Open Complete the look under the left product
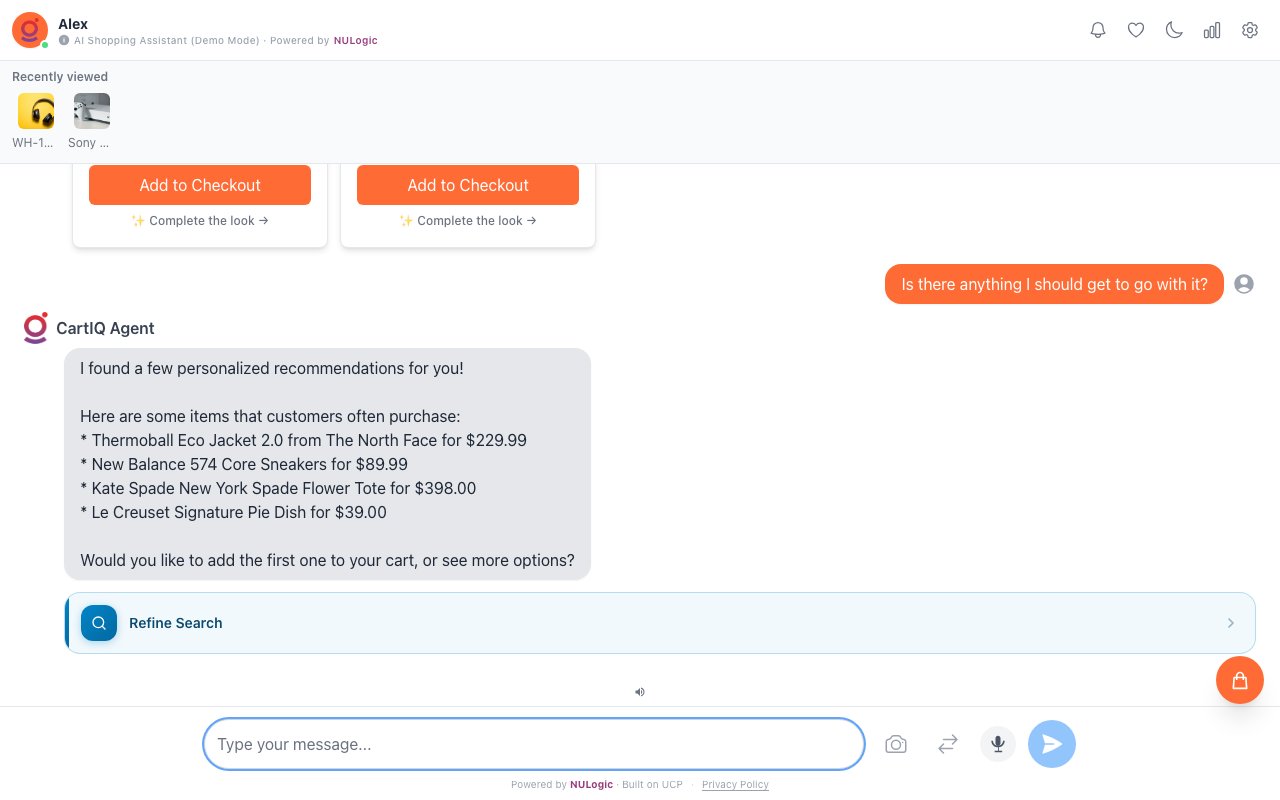1280x800 pixels. pos(200,221)
